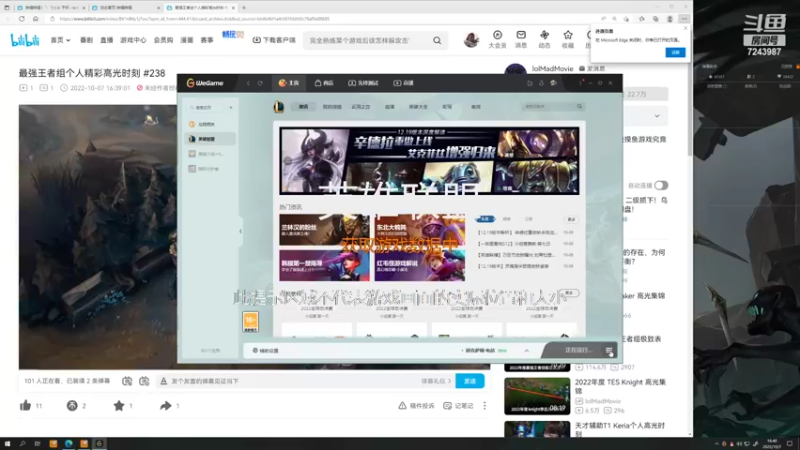The image size is (800, 450).
Task: Select the 资讯 tab in the League of Legends page
Action: click(304, 107)
